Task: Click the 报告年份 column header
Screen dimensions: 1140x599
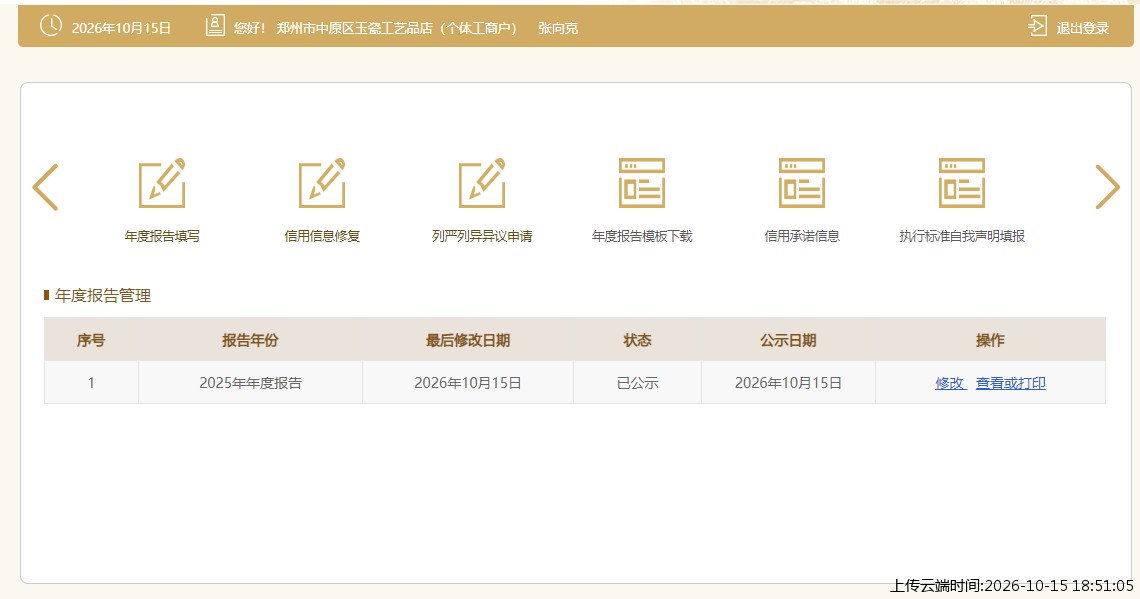Action: click(x=250, y=340)
